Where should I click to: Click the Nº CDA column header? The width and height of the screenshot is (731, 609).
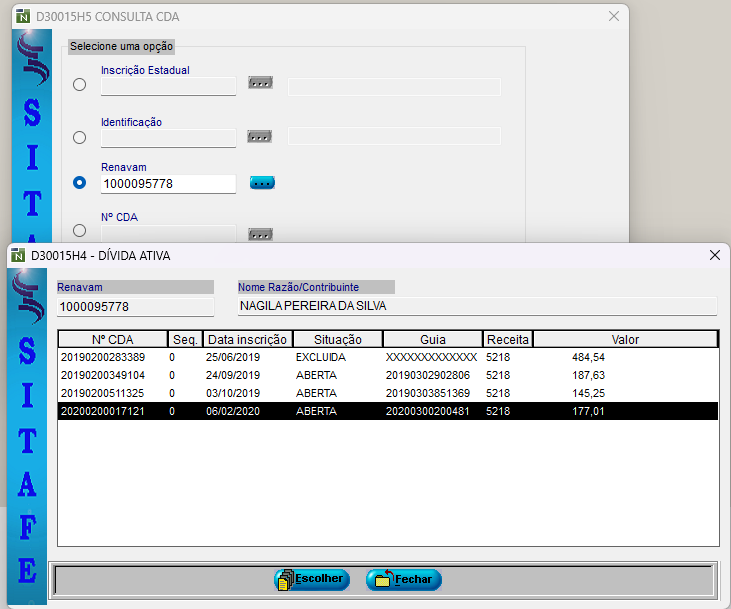click(x=112, y=339)
